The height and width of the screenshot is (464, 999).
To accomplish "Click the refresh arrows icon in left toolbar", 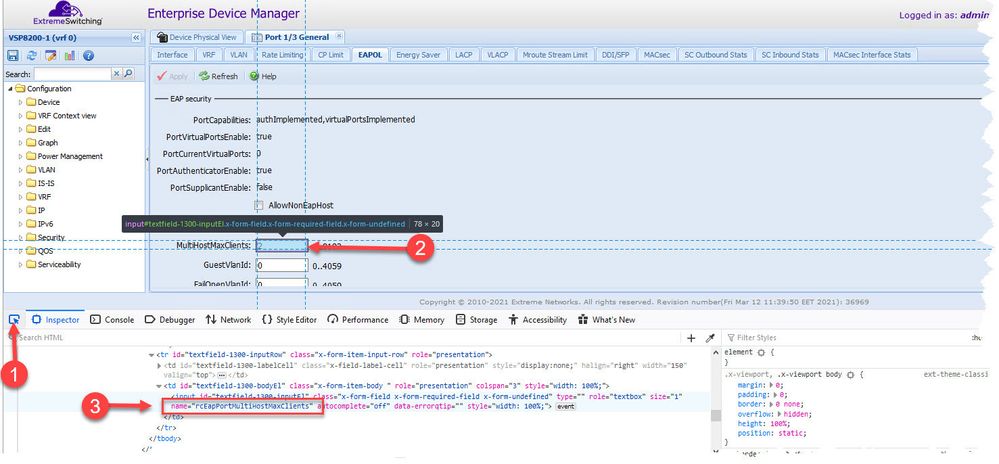I will [33, 55].
